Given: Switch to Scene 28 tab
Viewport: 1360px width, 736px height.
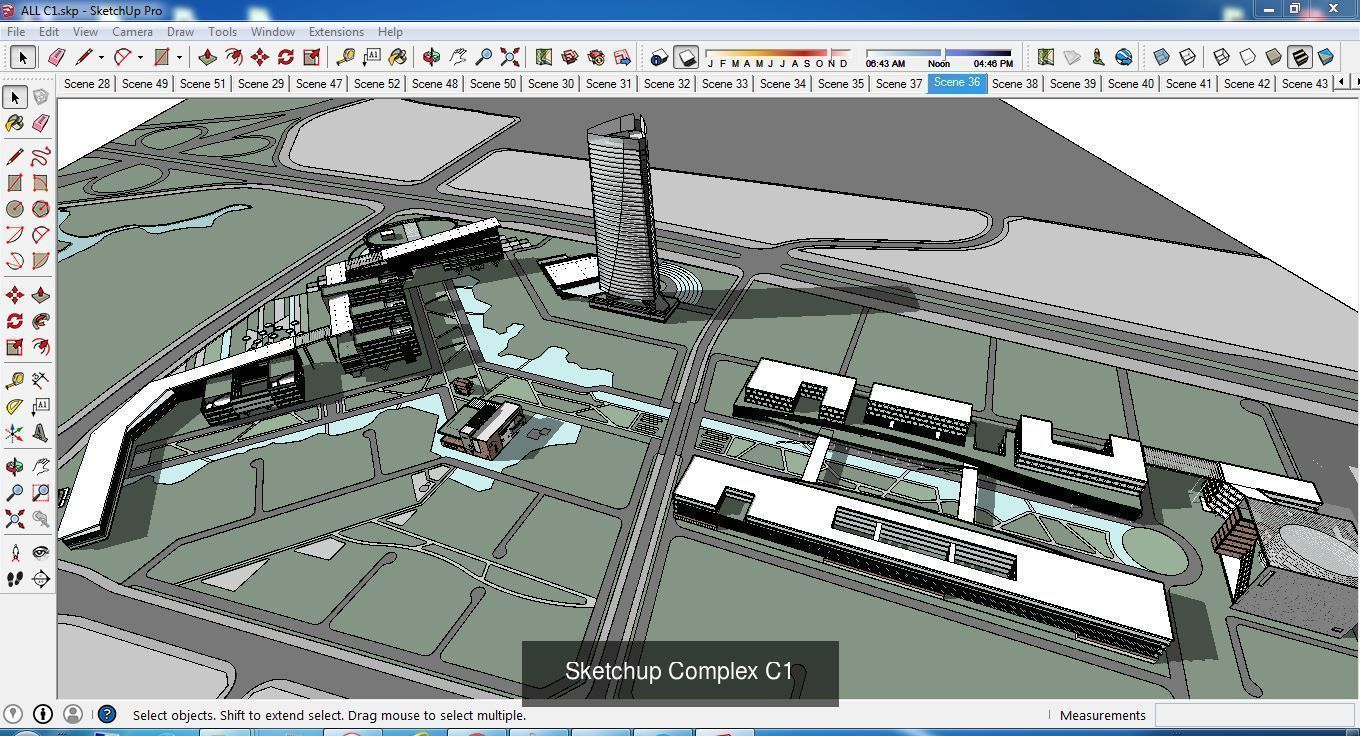Looking at the screenshot, I should pyautogui.click(x=87, y=84).
